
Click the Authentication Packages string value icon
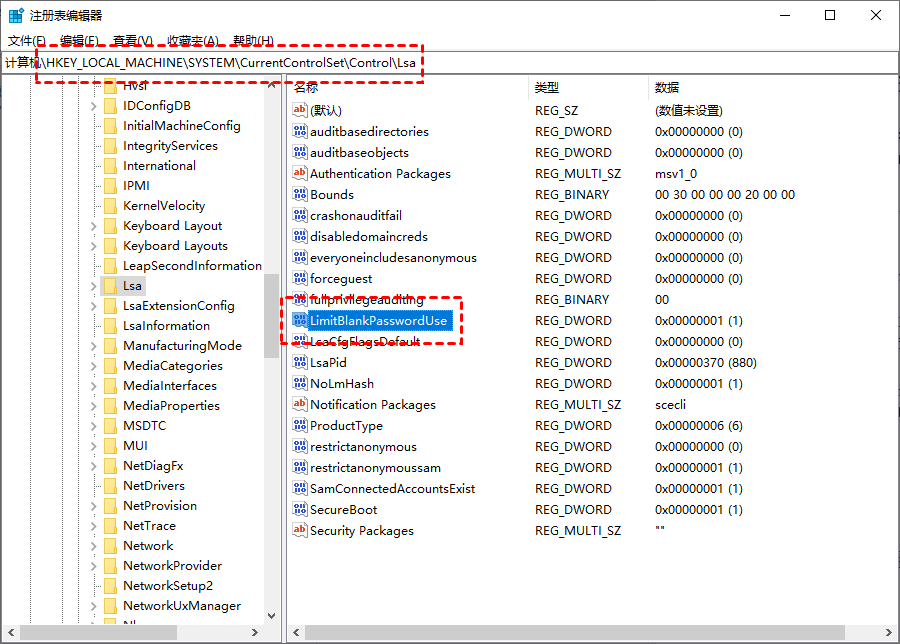click(300, 173)
